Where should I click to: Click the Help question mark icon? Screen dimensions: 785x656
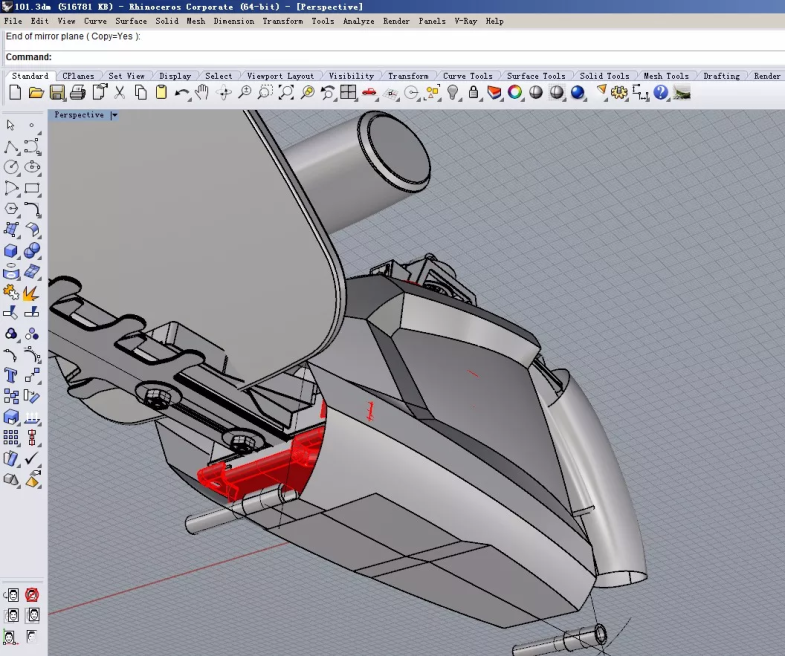(x=661, y=93)
